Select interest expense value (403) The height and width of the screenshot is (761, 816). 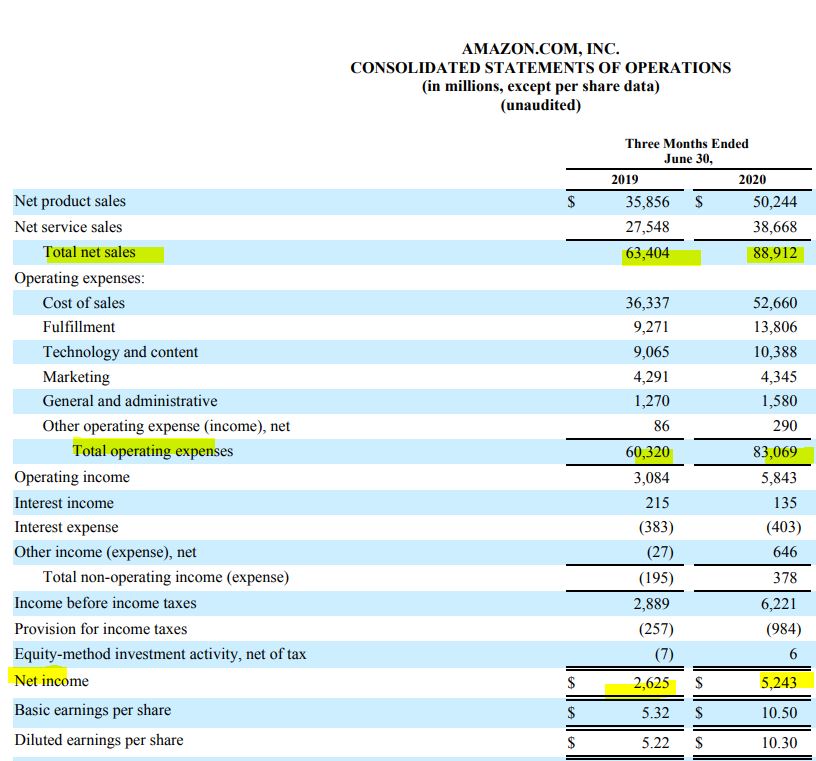(x=784, y=527)
